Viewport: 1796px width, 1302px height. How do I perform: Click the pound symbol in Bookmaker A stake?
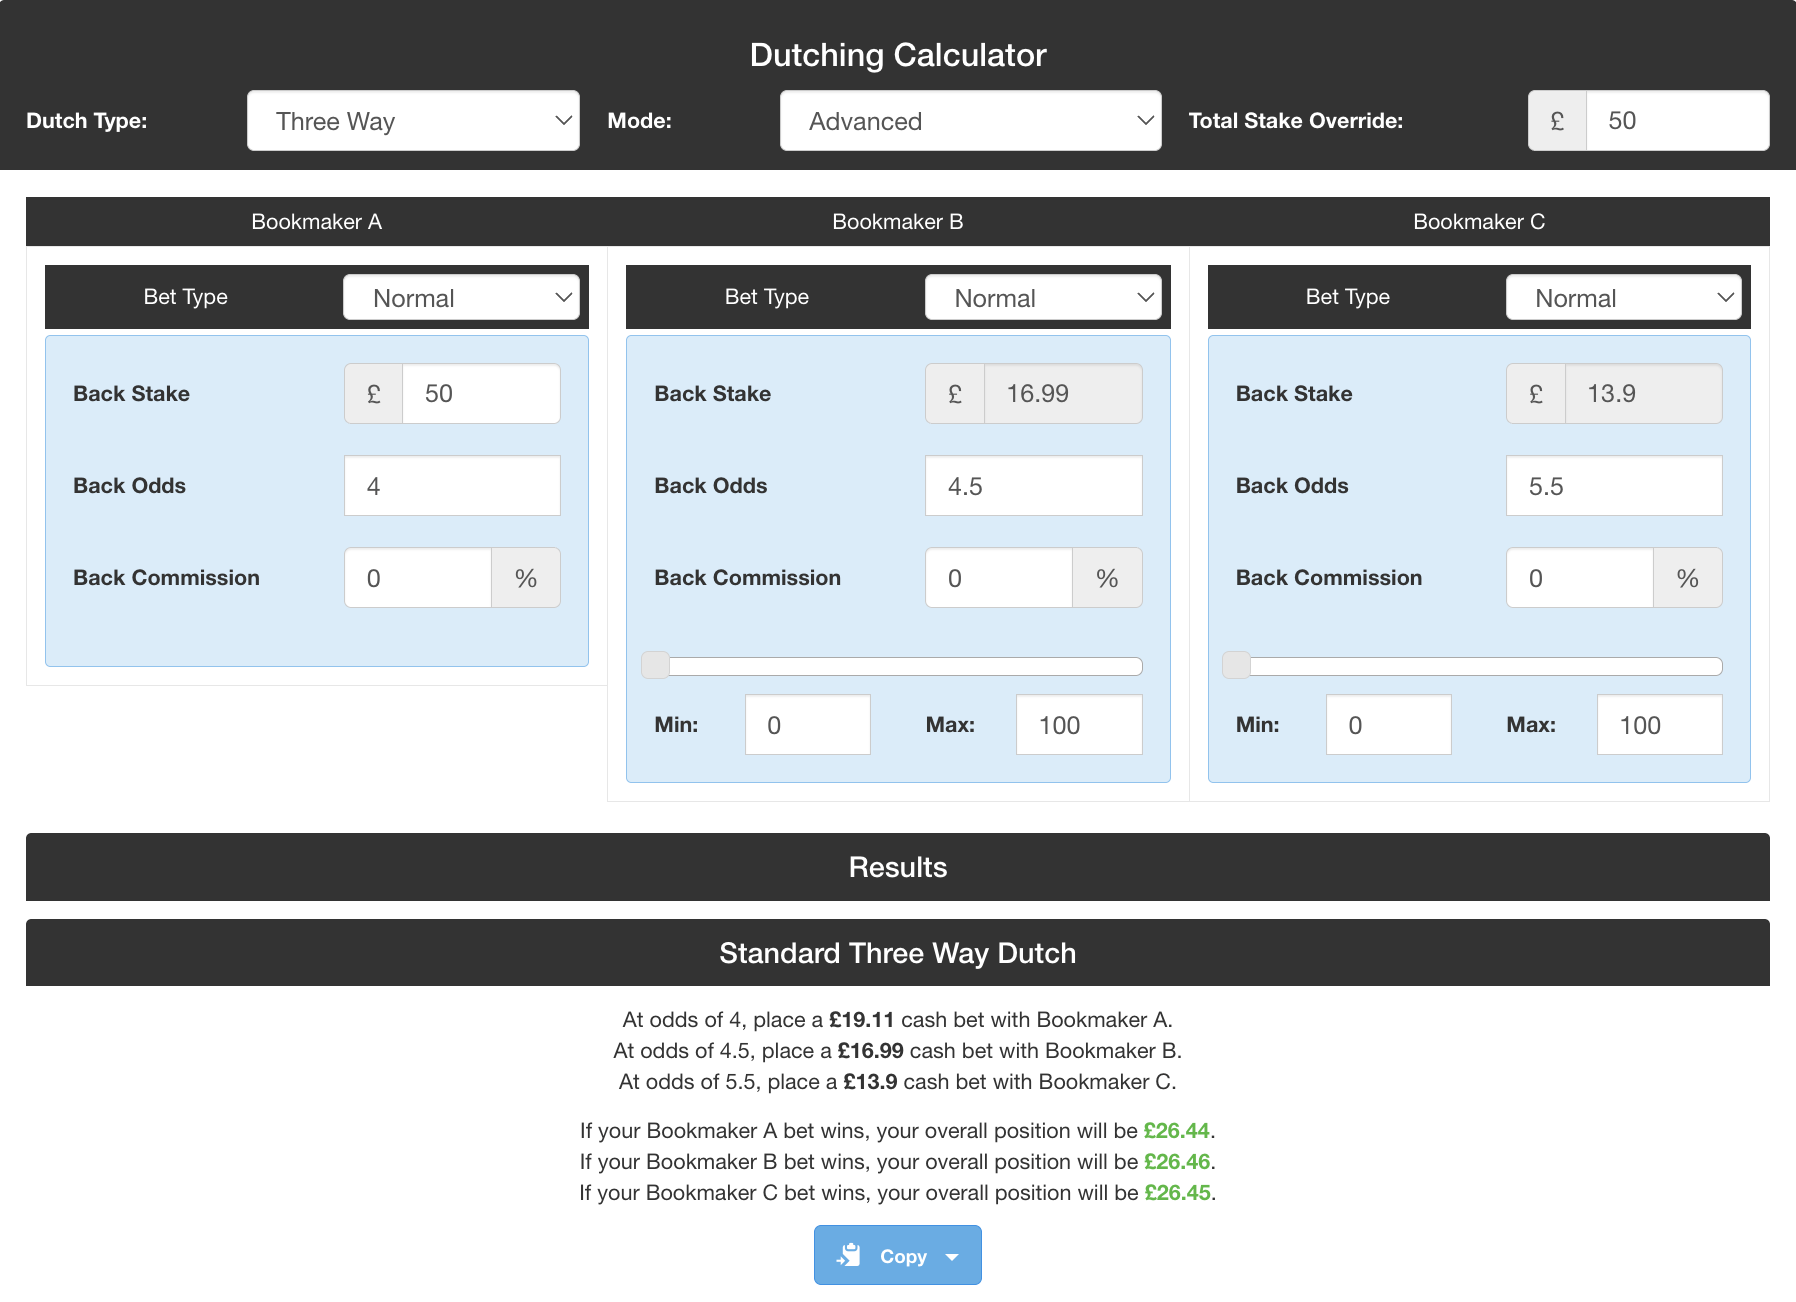click(374, 394)
